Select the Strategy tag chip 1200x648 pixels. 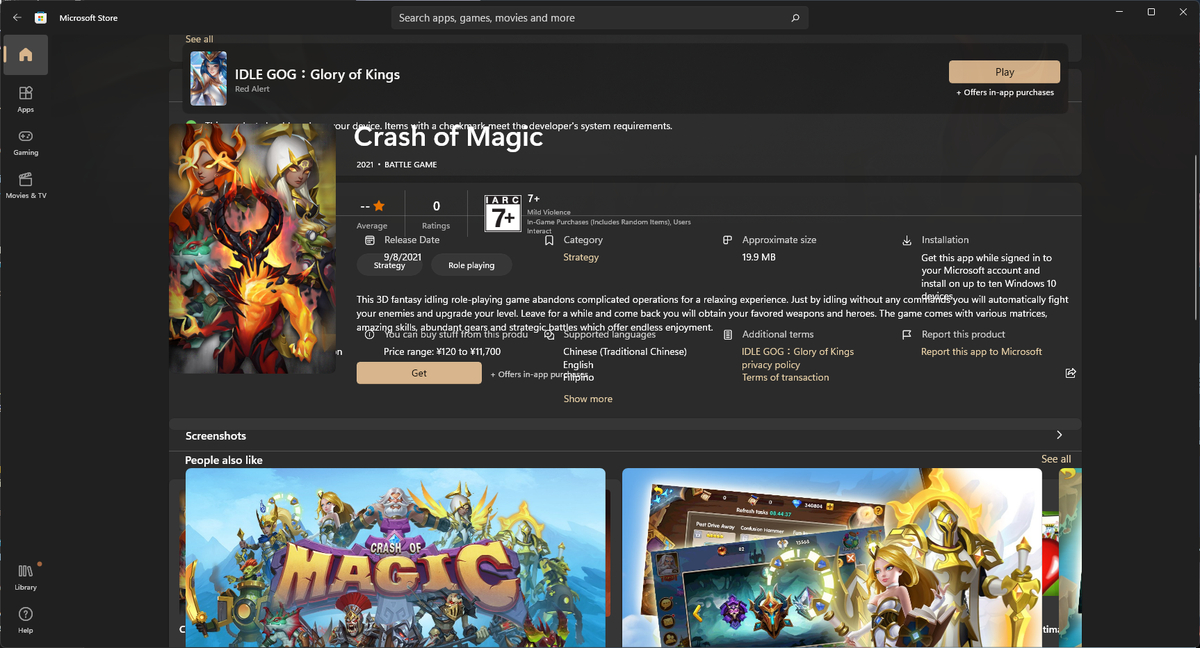coord(389,265)
